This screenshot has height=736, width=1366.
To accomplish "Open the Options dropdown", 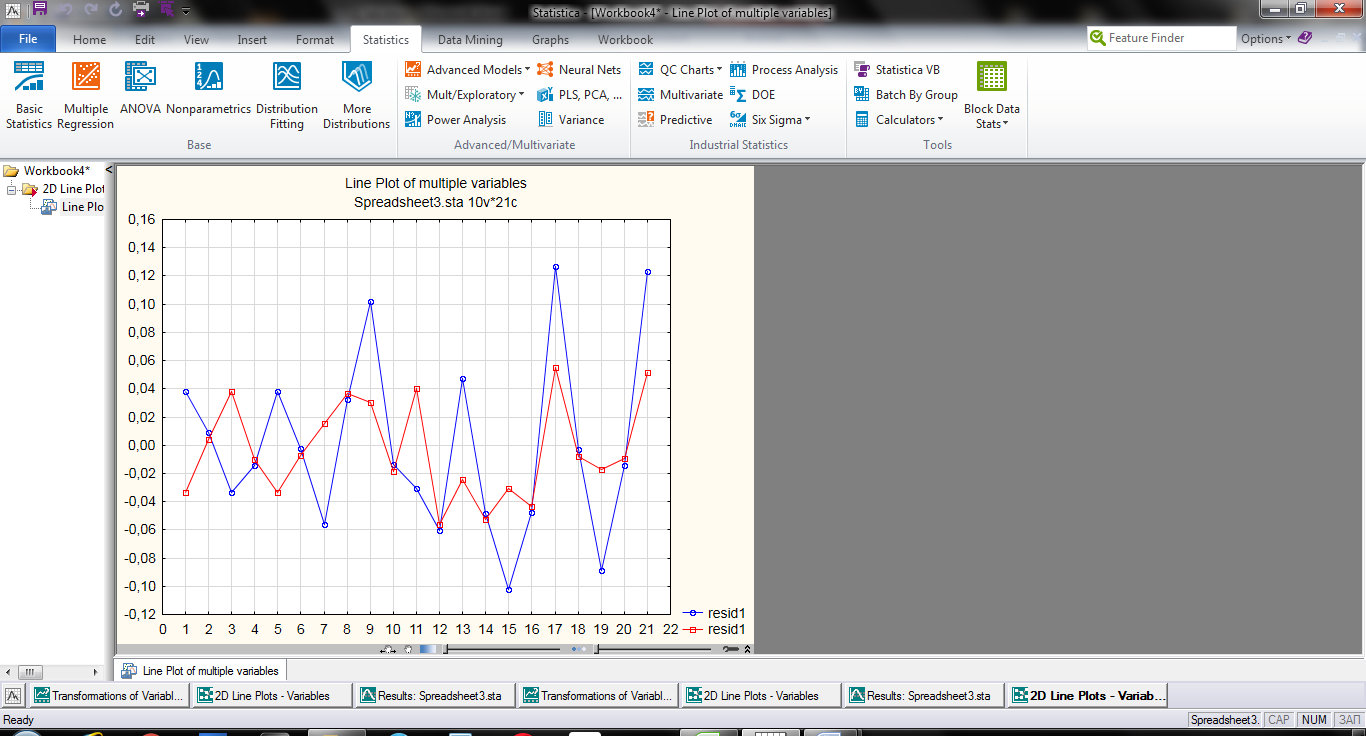I will tap(1266, 39).
